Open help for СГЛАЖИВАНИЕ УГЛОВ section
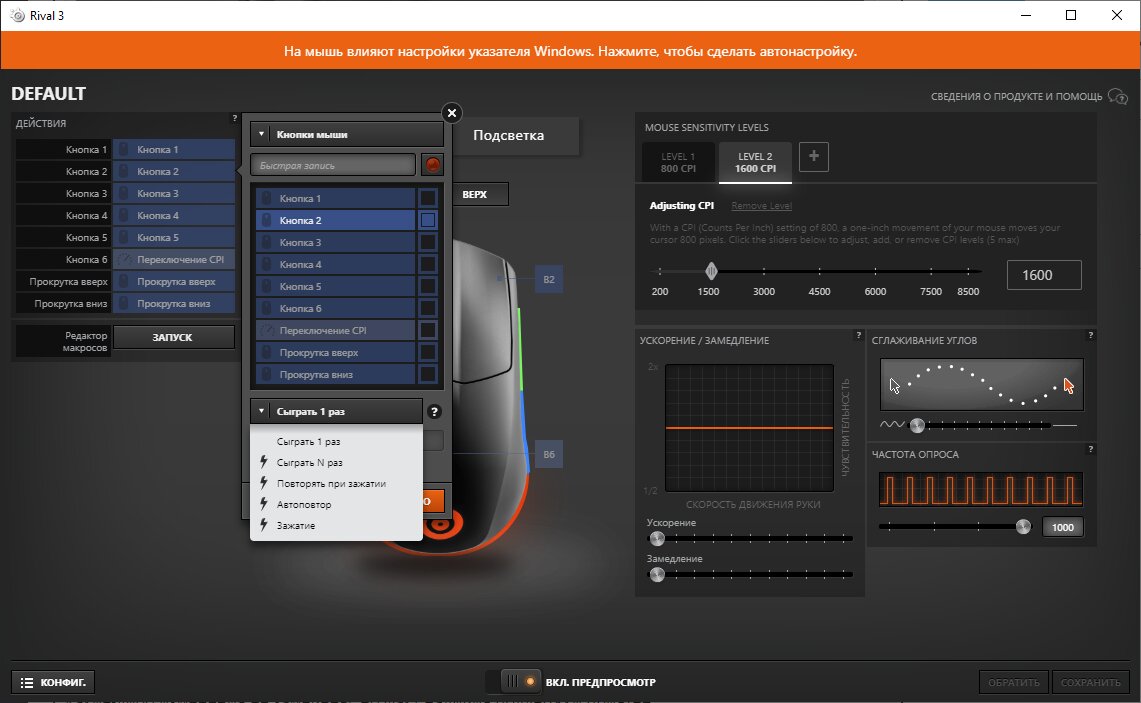Image resolution: width=1141 pixels, height=703 pixels. (x=1090, y=335)
